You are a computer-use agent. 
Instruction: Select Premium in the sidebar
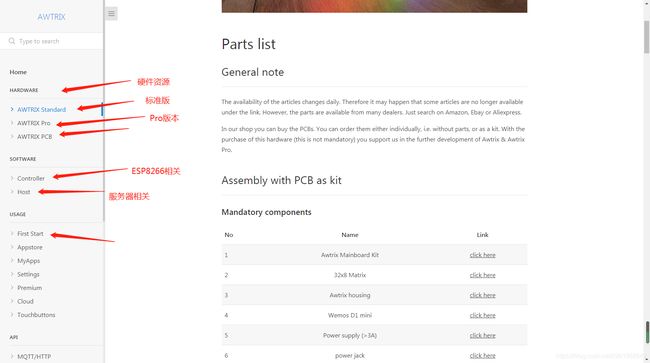(x=29, y=288)
